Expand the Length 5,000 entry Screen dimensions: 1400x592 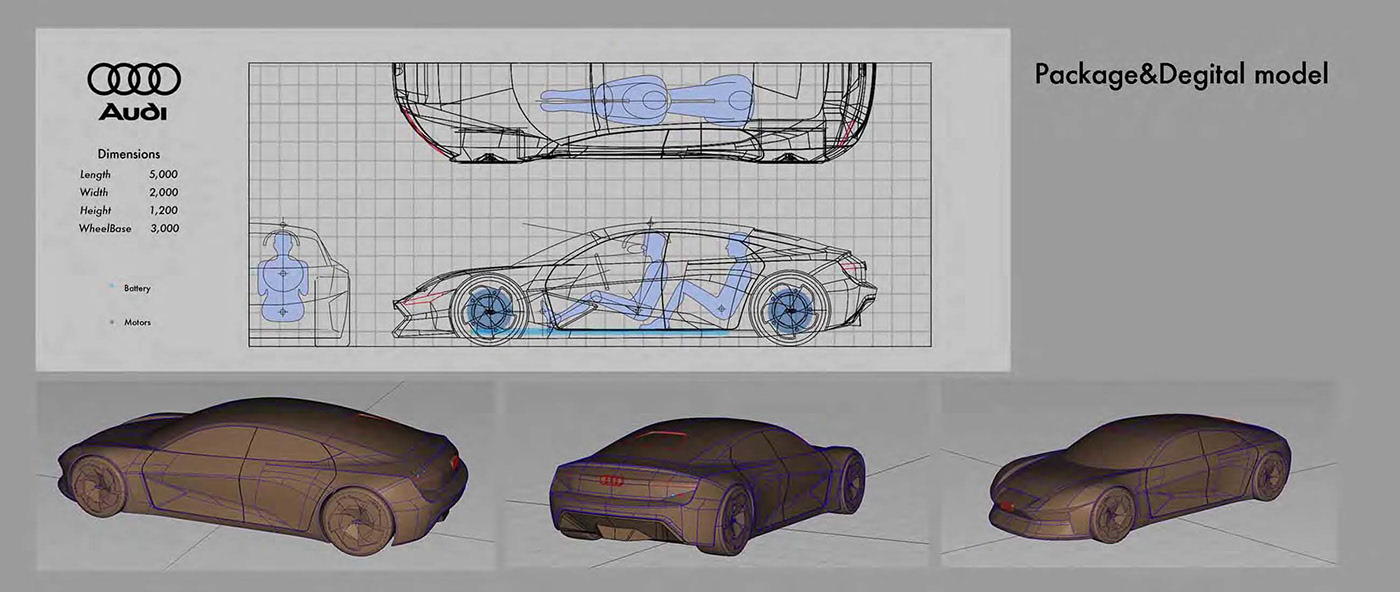tap(130, 173)
